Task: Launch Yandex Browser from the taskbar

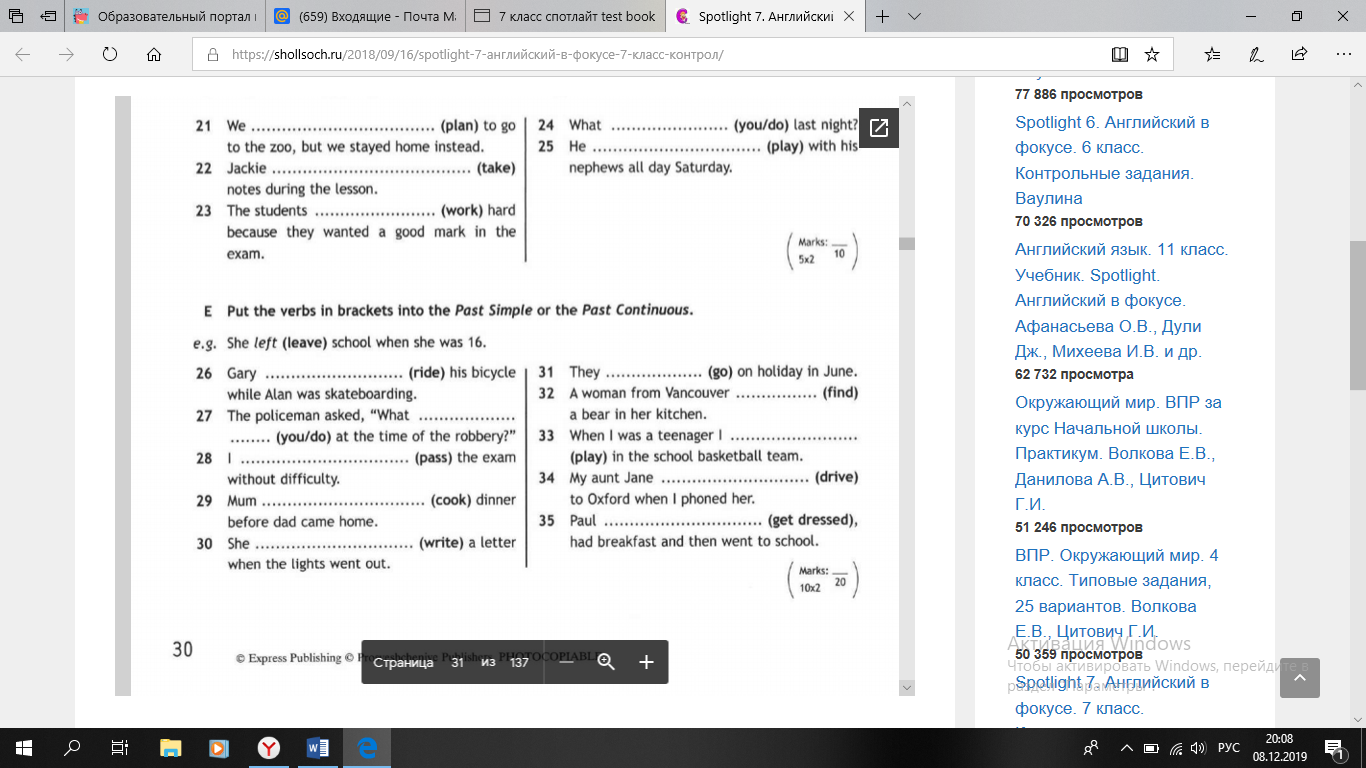Action: 269,747
